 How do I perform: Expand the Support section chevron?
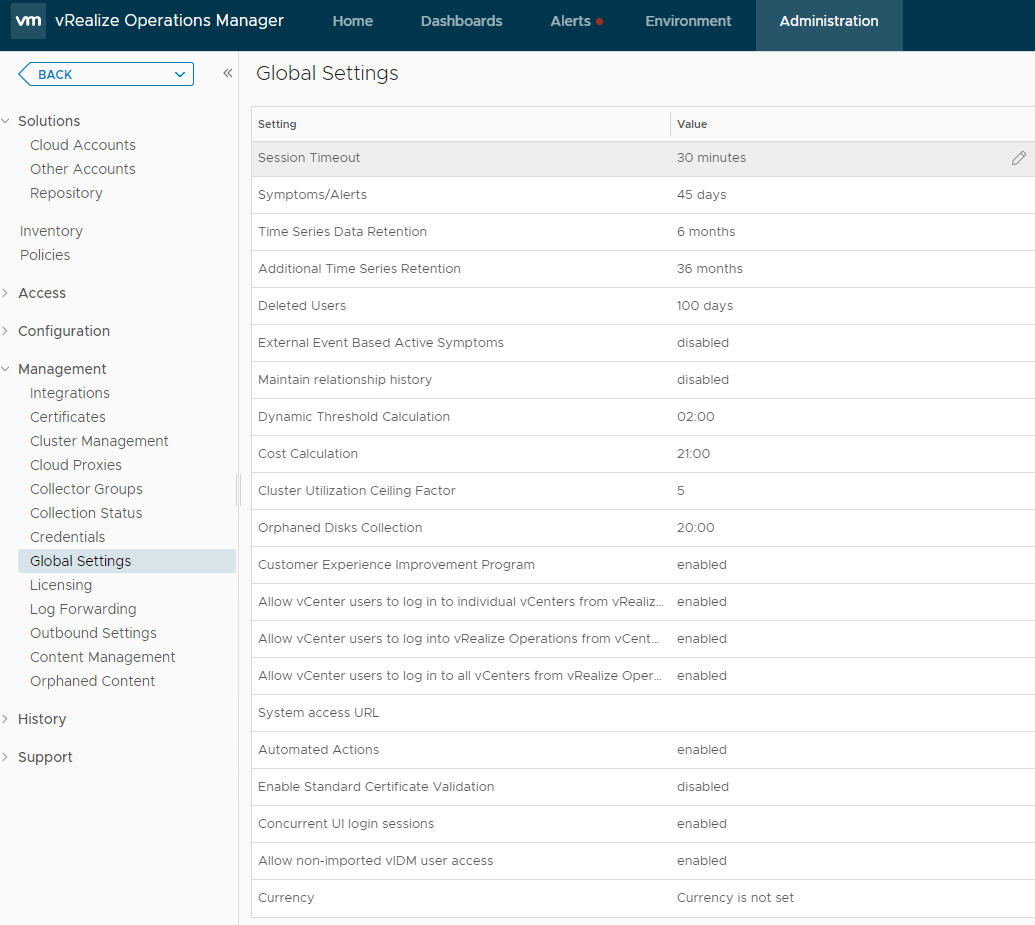(5, 757)
